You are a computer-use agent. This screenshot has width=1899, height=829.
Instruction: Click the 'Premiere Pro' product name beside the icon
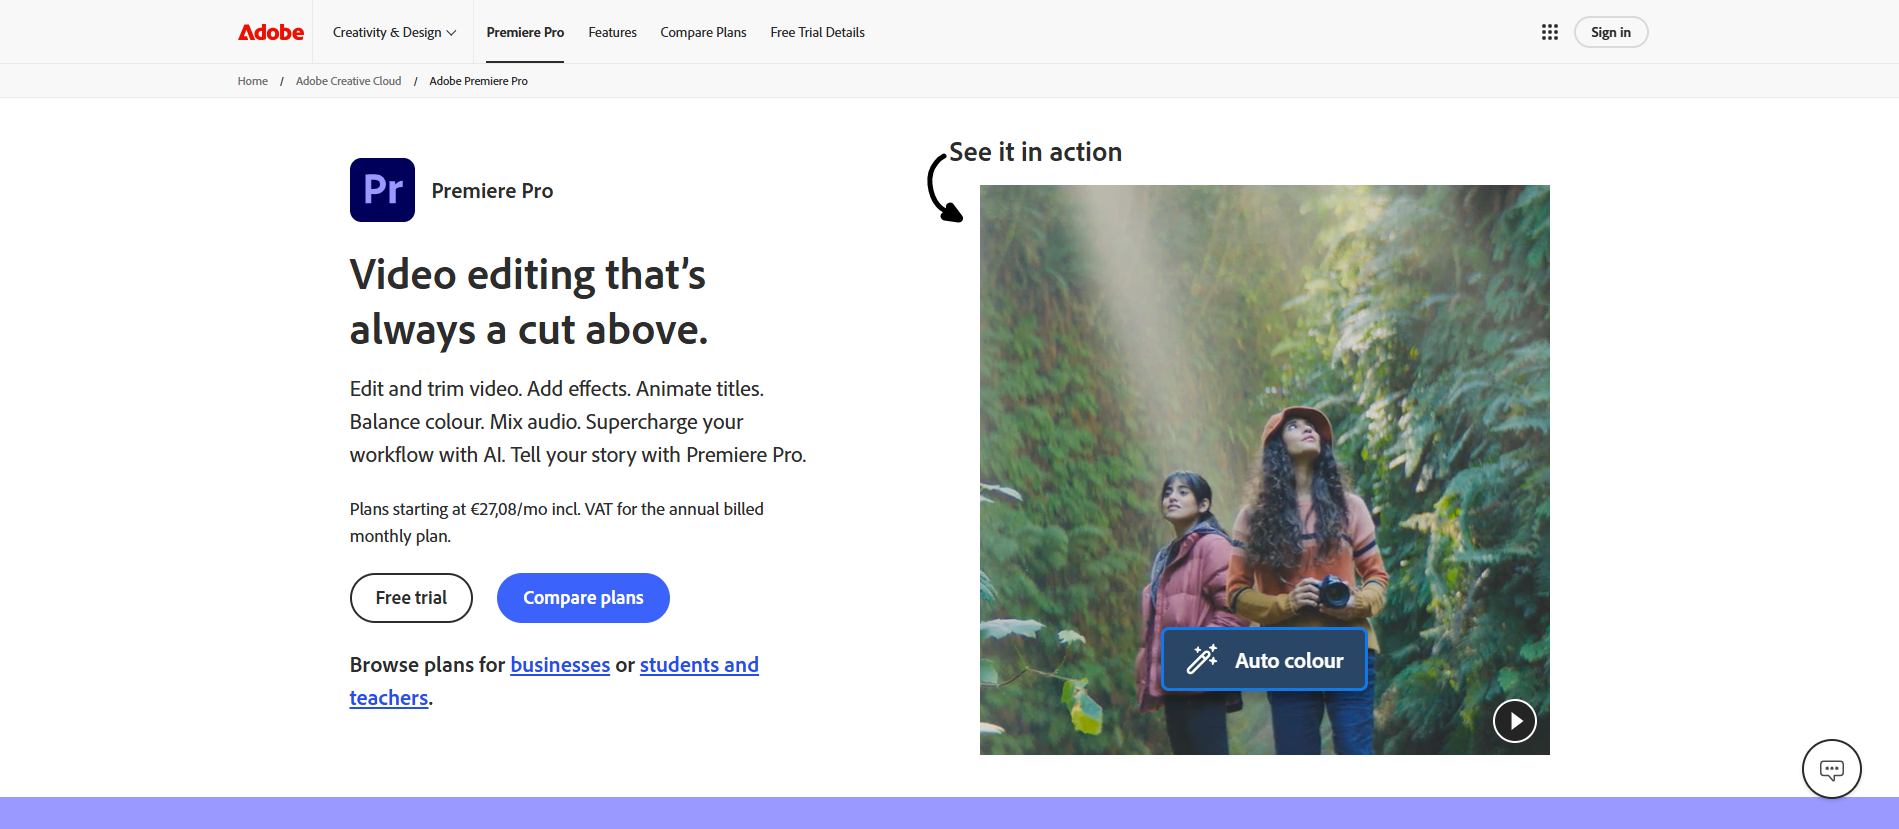[492, 191]
